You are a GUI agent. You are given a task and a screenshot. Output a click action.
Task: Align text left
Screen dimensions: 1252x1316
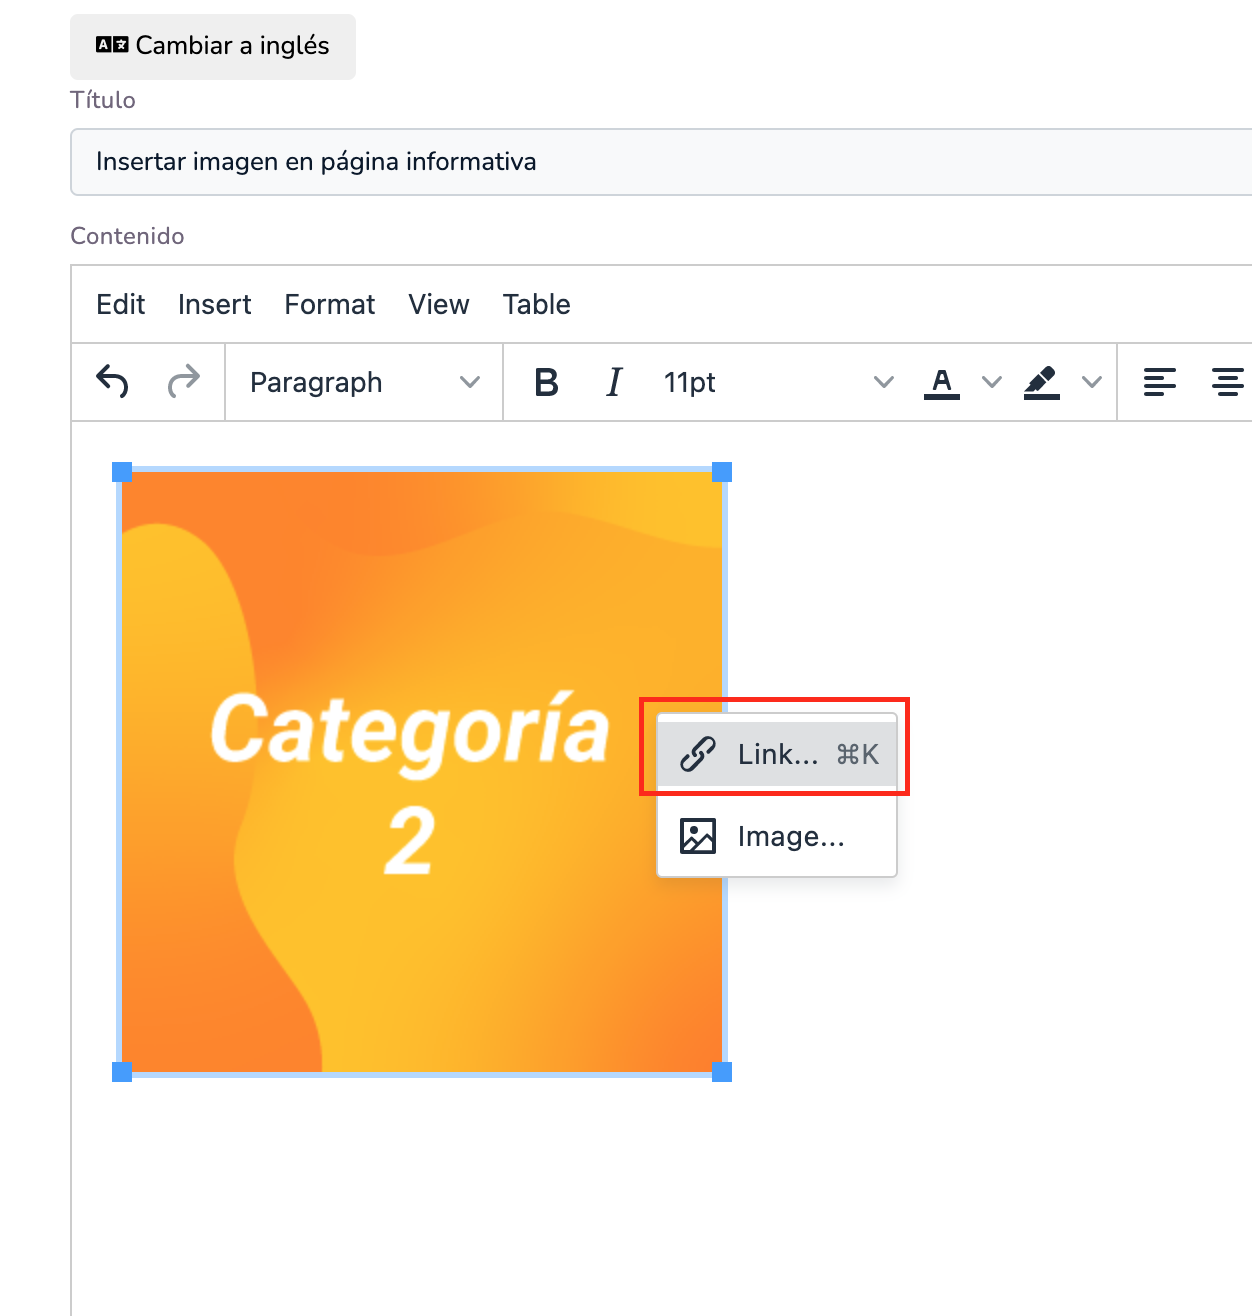pyautogui.click(x=1160, y=382)
